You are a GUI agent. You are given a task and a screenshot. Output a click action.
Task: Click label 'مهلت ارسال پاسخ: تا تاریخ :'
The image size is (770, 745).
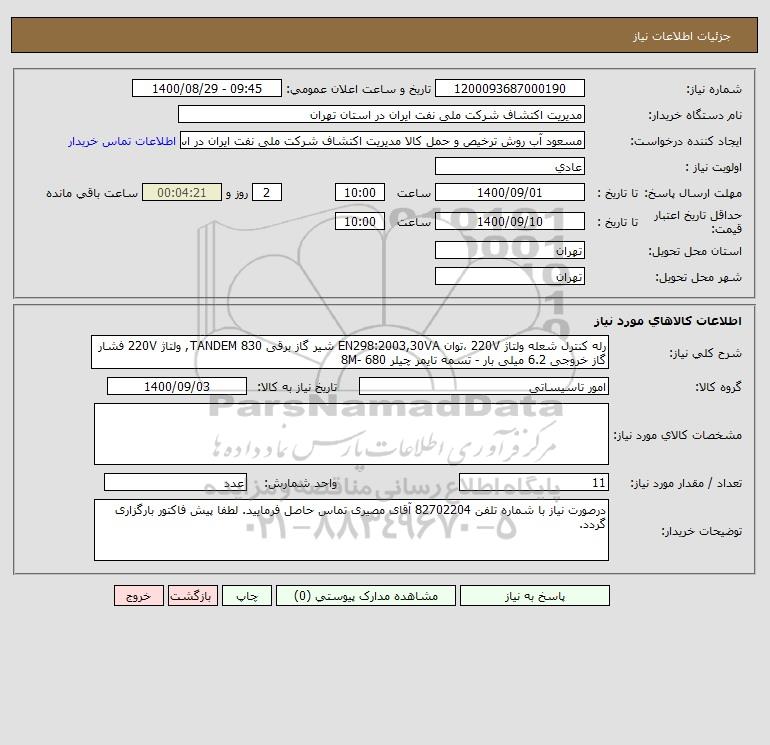(x=670, y=193)
